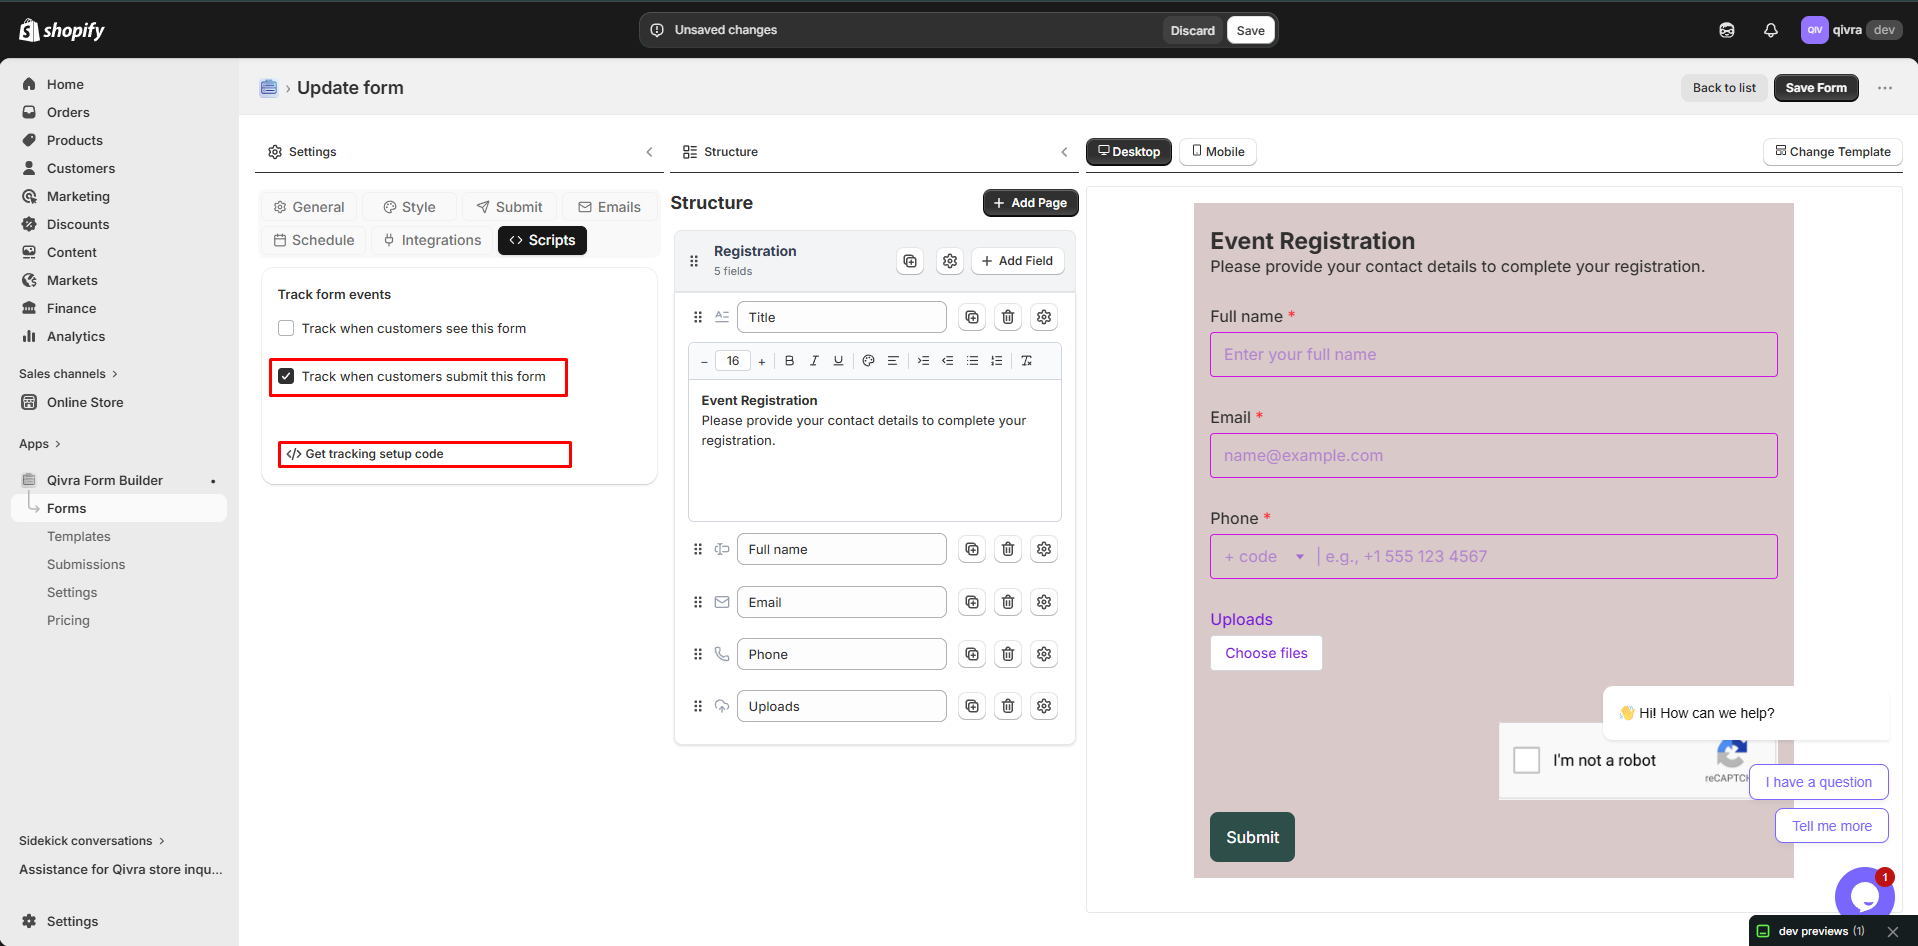The height and width of the screenshot is (946, 1918).
Task: Decrease font size with minus button
Action: [704, 362]
